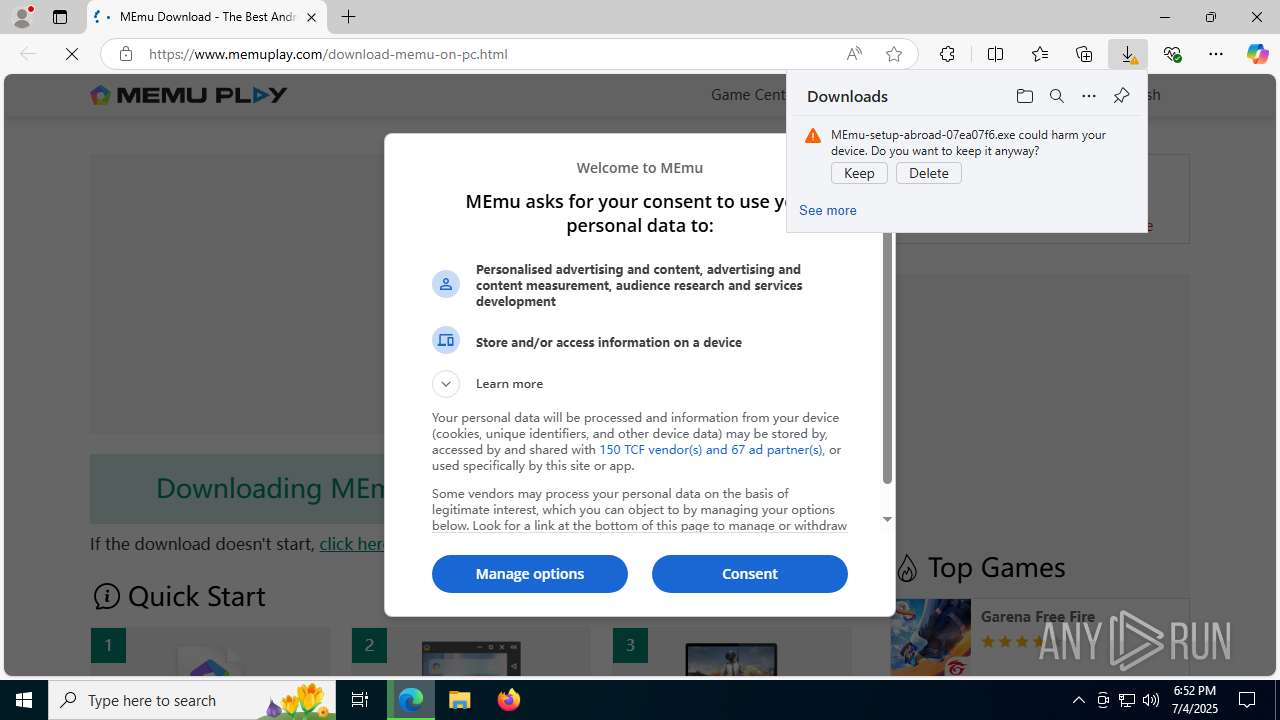The height and width of the screenshot is (720, 1280).
Task: Open the Favorites list icon
Action: 1040,54
